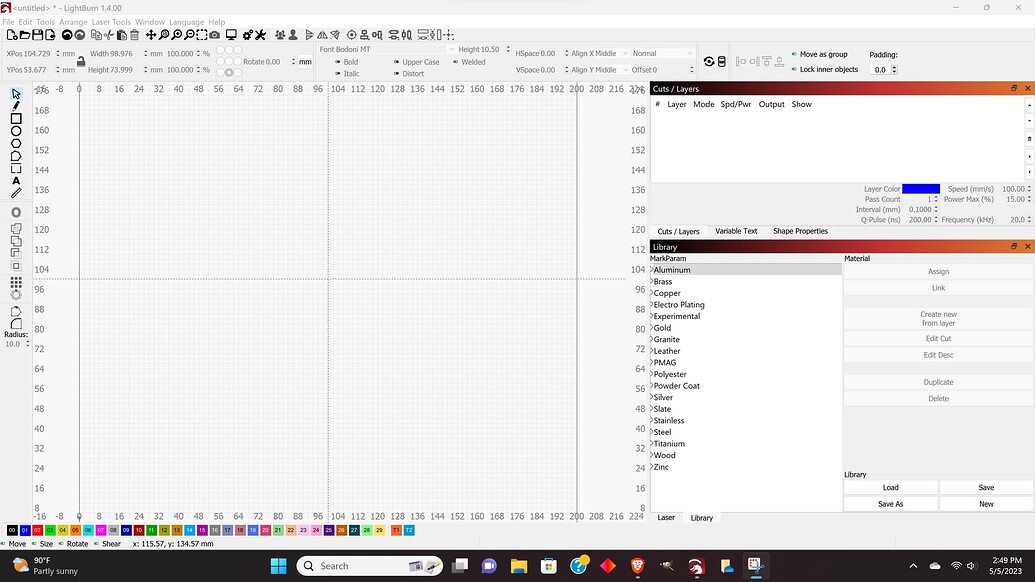This screenshot has width=1035, height=582.
Task: Open the Font Bodoni MT dropdown
Action: (387, 49)
